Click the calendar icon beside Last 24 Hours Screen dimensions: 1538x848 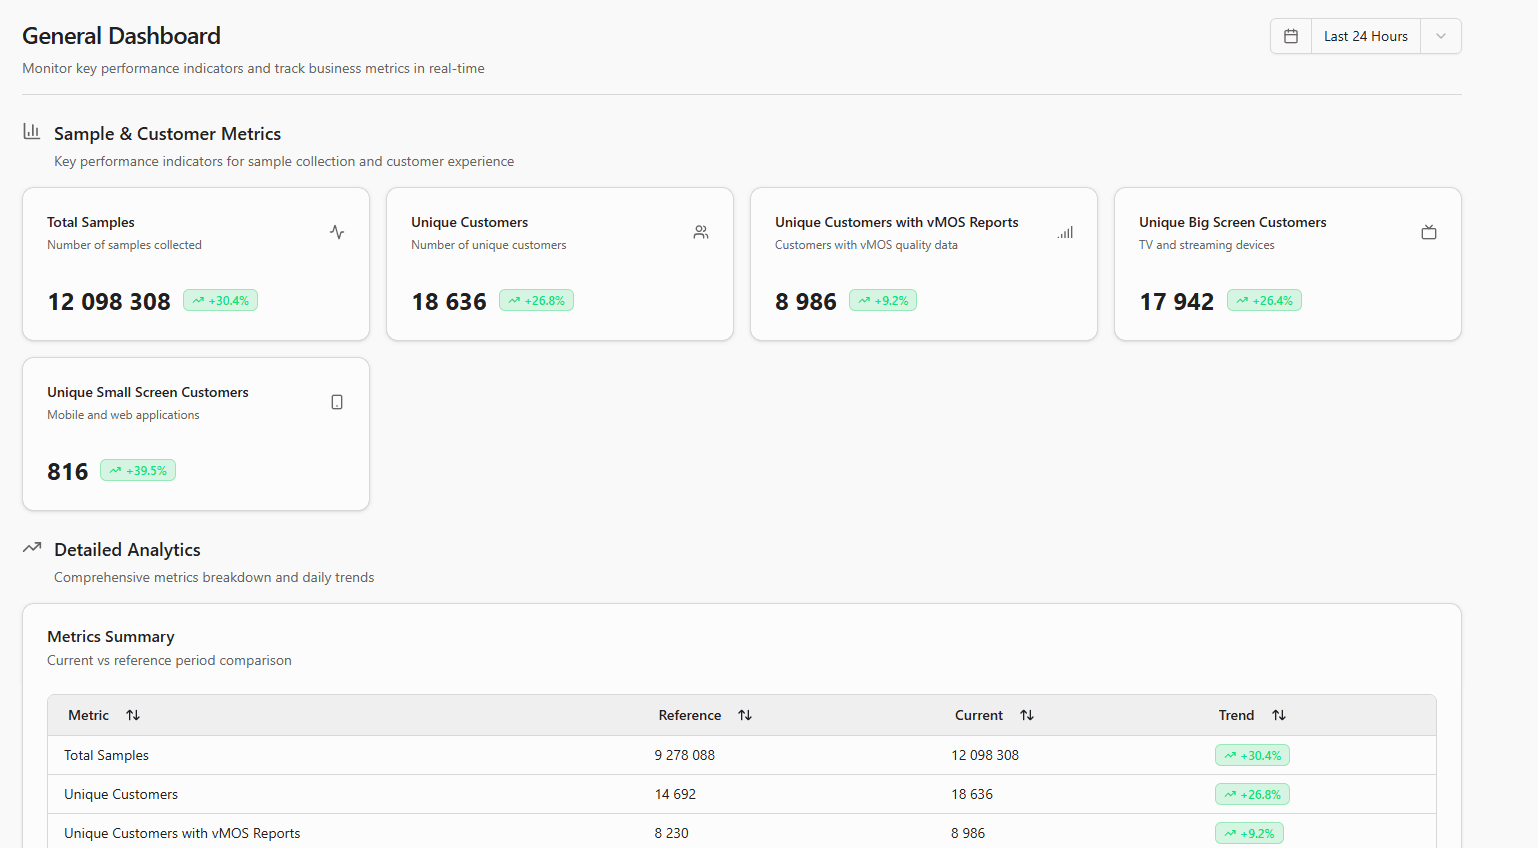point(1291,36)
